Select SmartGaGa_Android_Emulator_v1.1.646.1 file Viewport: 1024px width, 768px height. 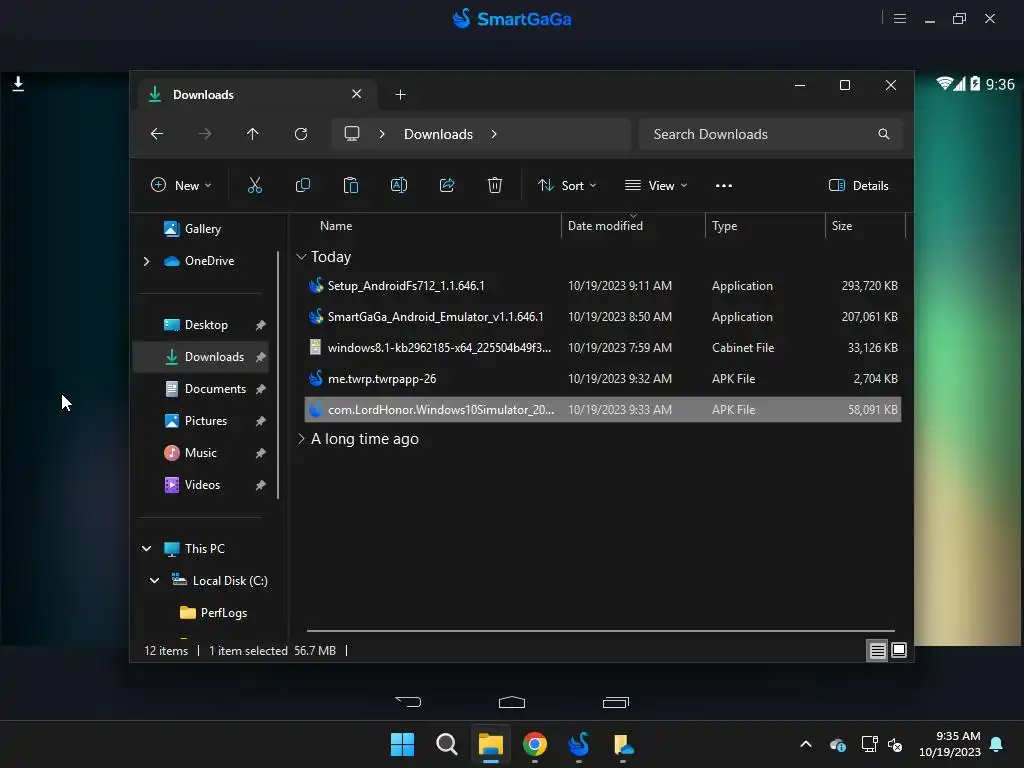(603, 317)
